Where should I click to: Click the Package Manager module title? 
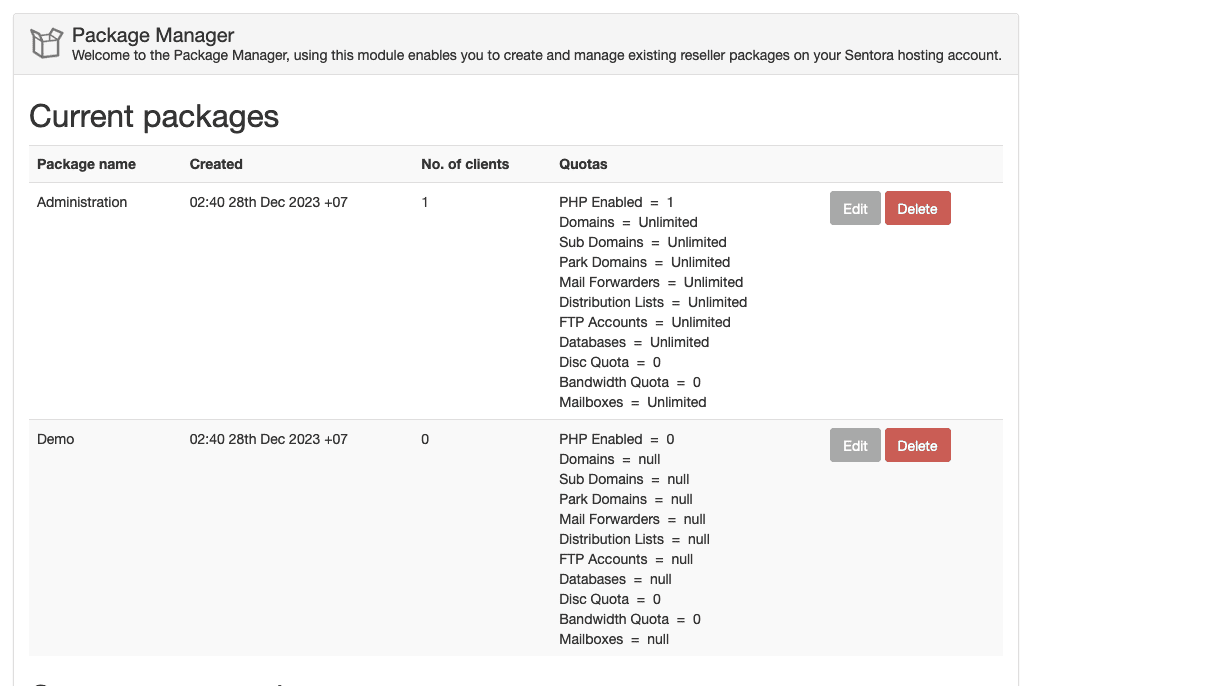pos(153,36)
